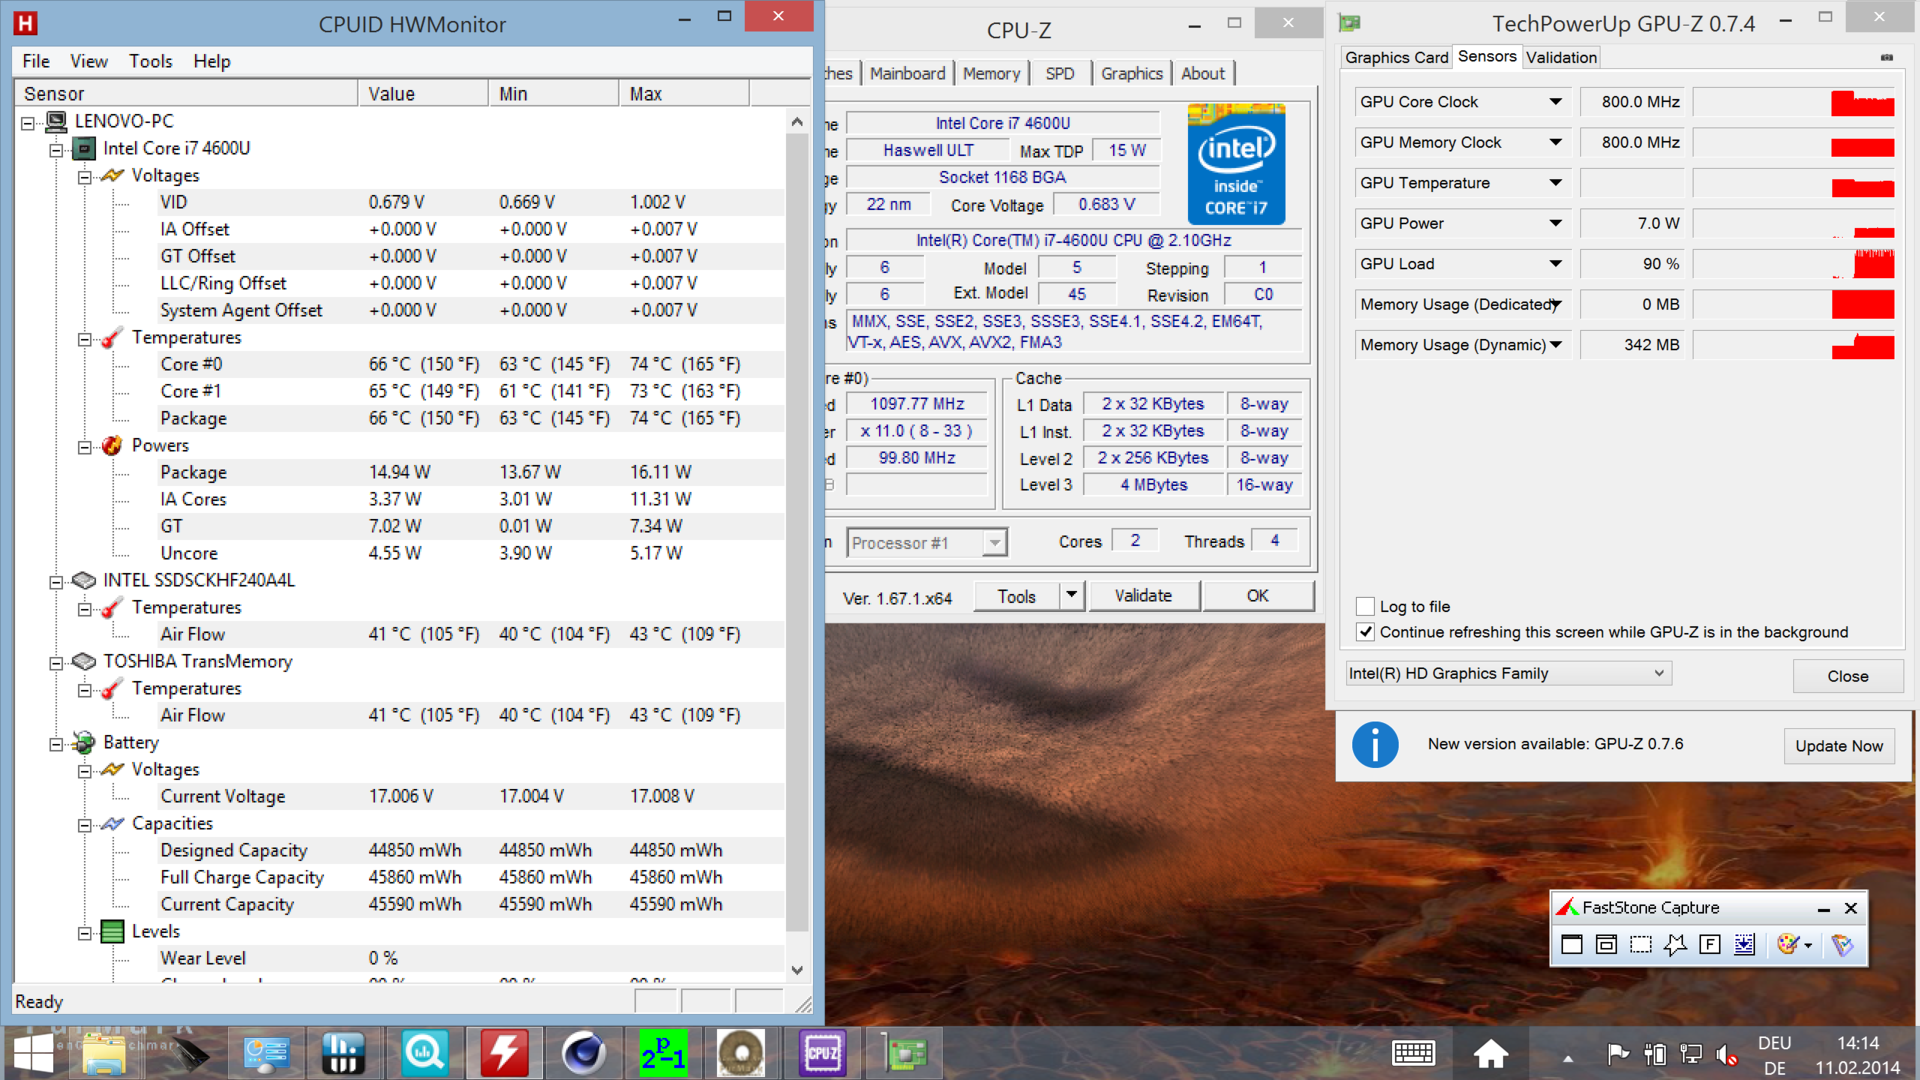Select FastStone freehand region capture tool
This screenshot has width=1920, height=1080.
tap(1675, 945)
